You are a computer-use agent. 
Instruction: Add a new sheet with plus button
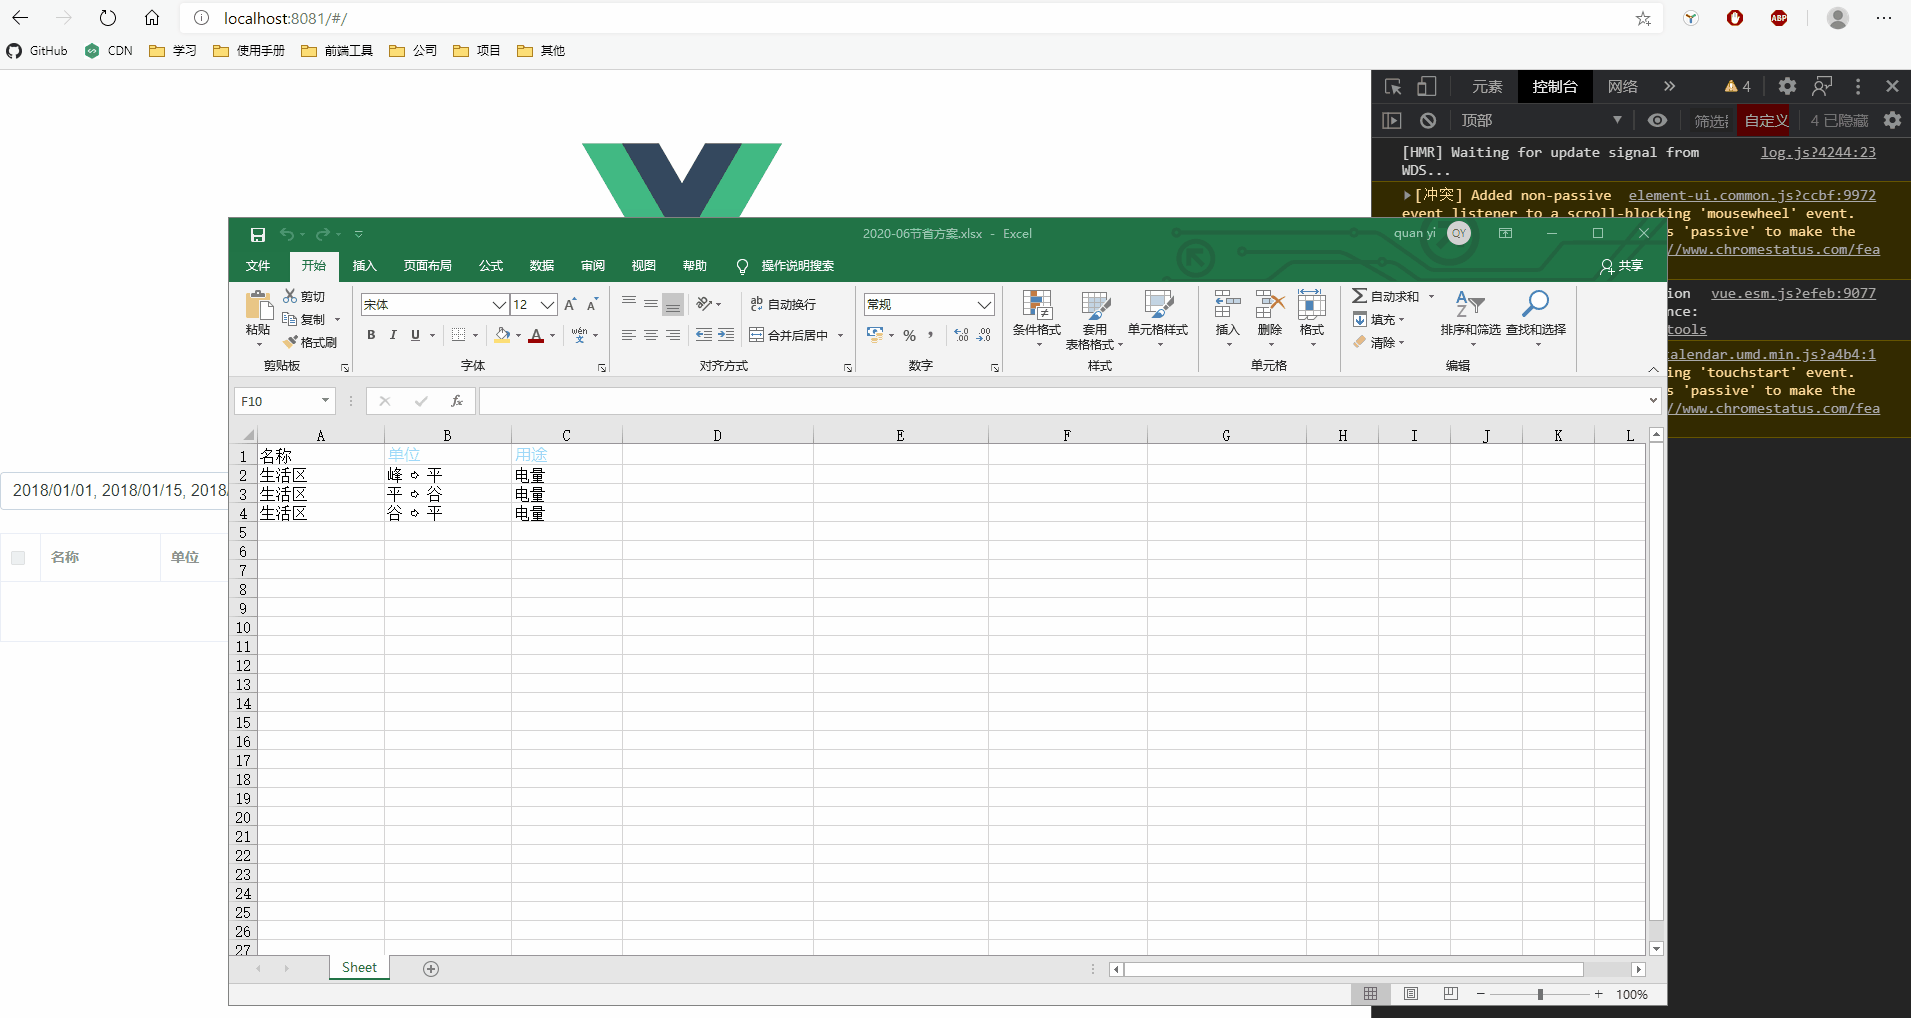coord(431,969)
